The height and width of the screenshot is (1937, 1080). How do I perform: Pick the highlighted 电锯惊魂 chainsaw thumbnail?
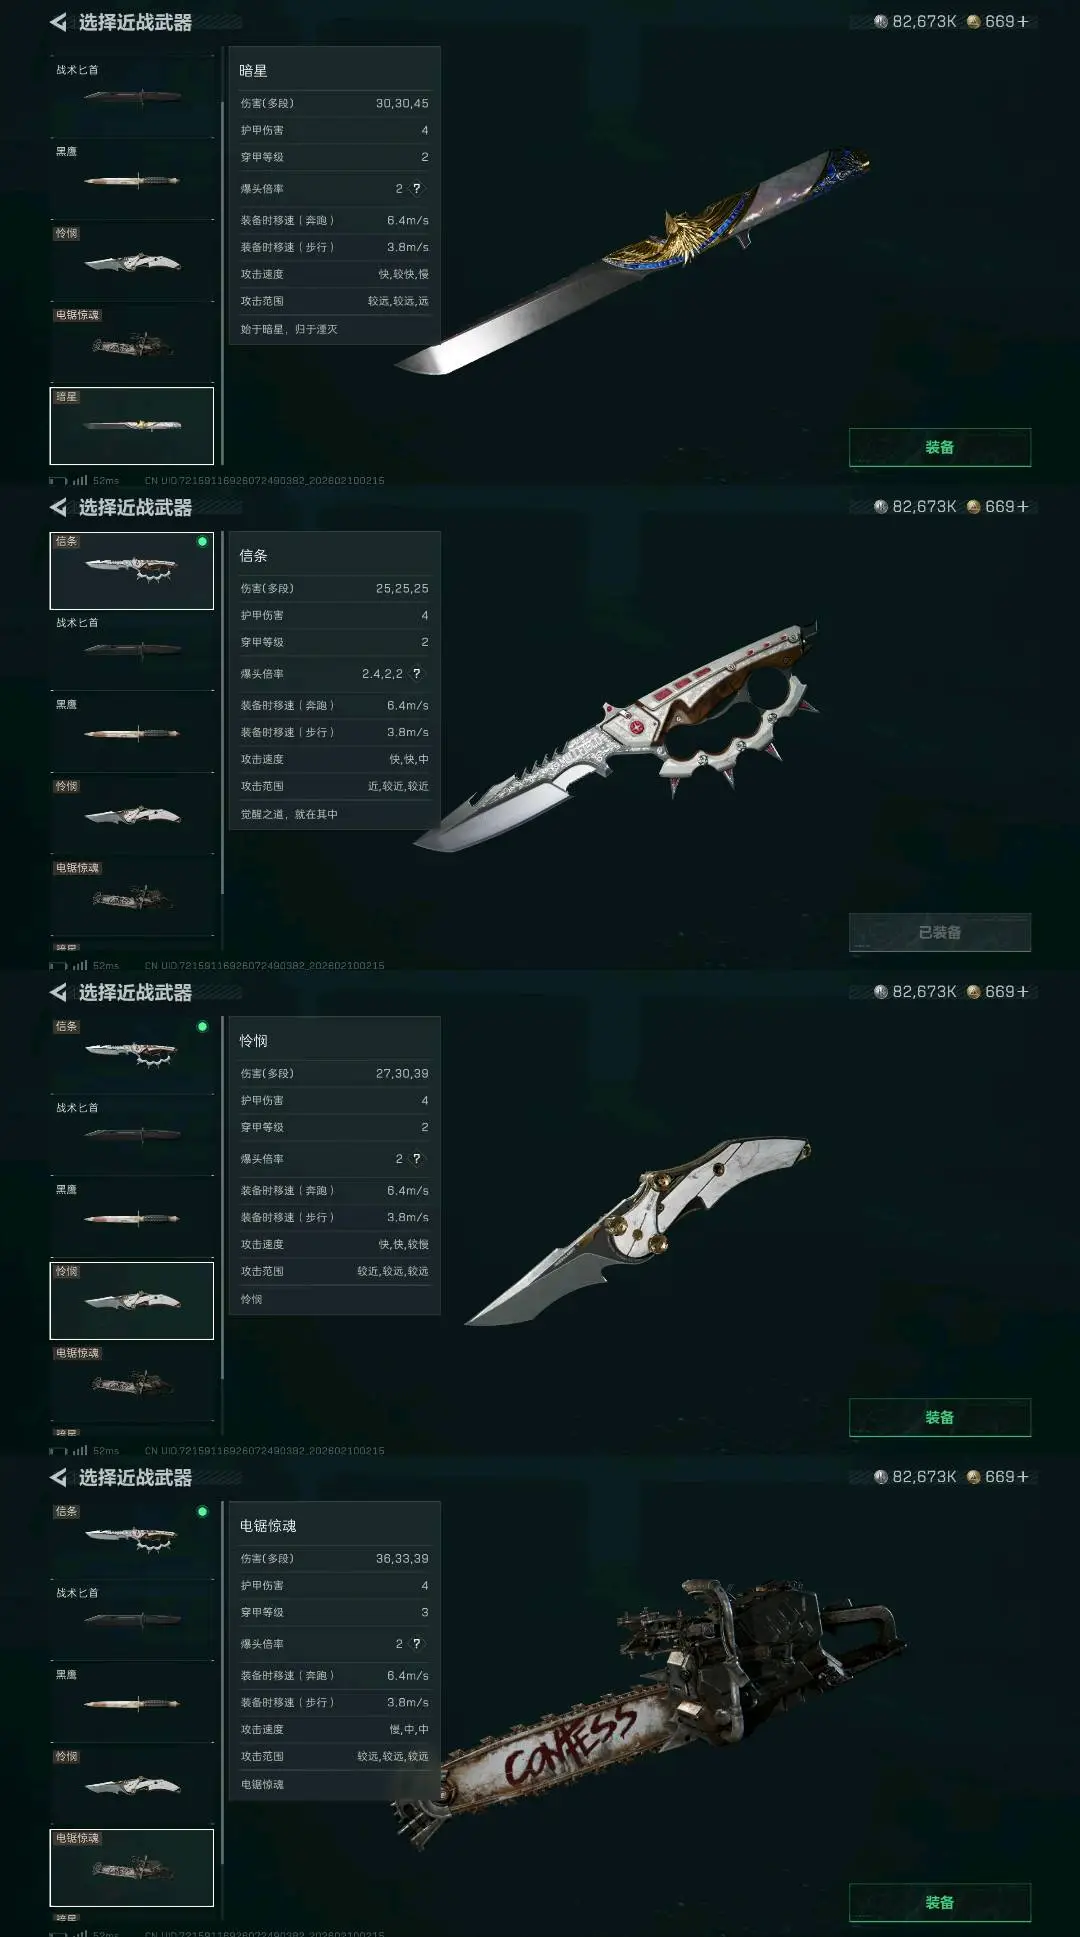pyautogui.click(x=132, y=1867)
